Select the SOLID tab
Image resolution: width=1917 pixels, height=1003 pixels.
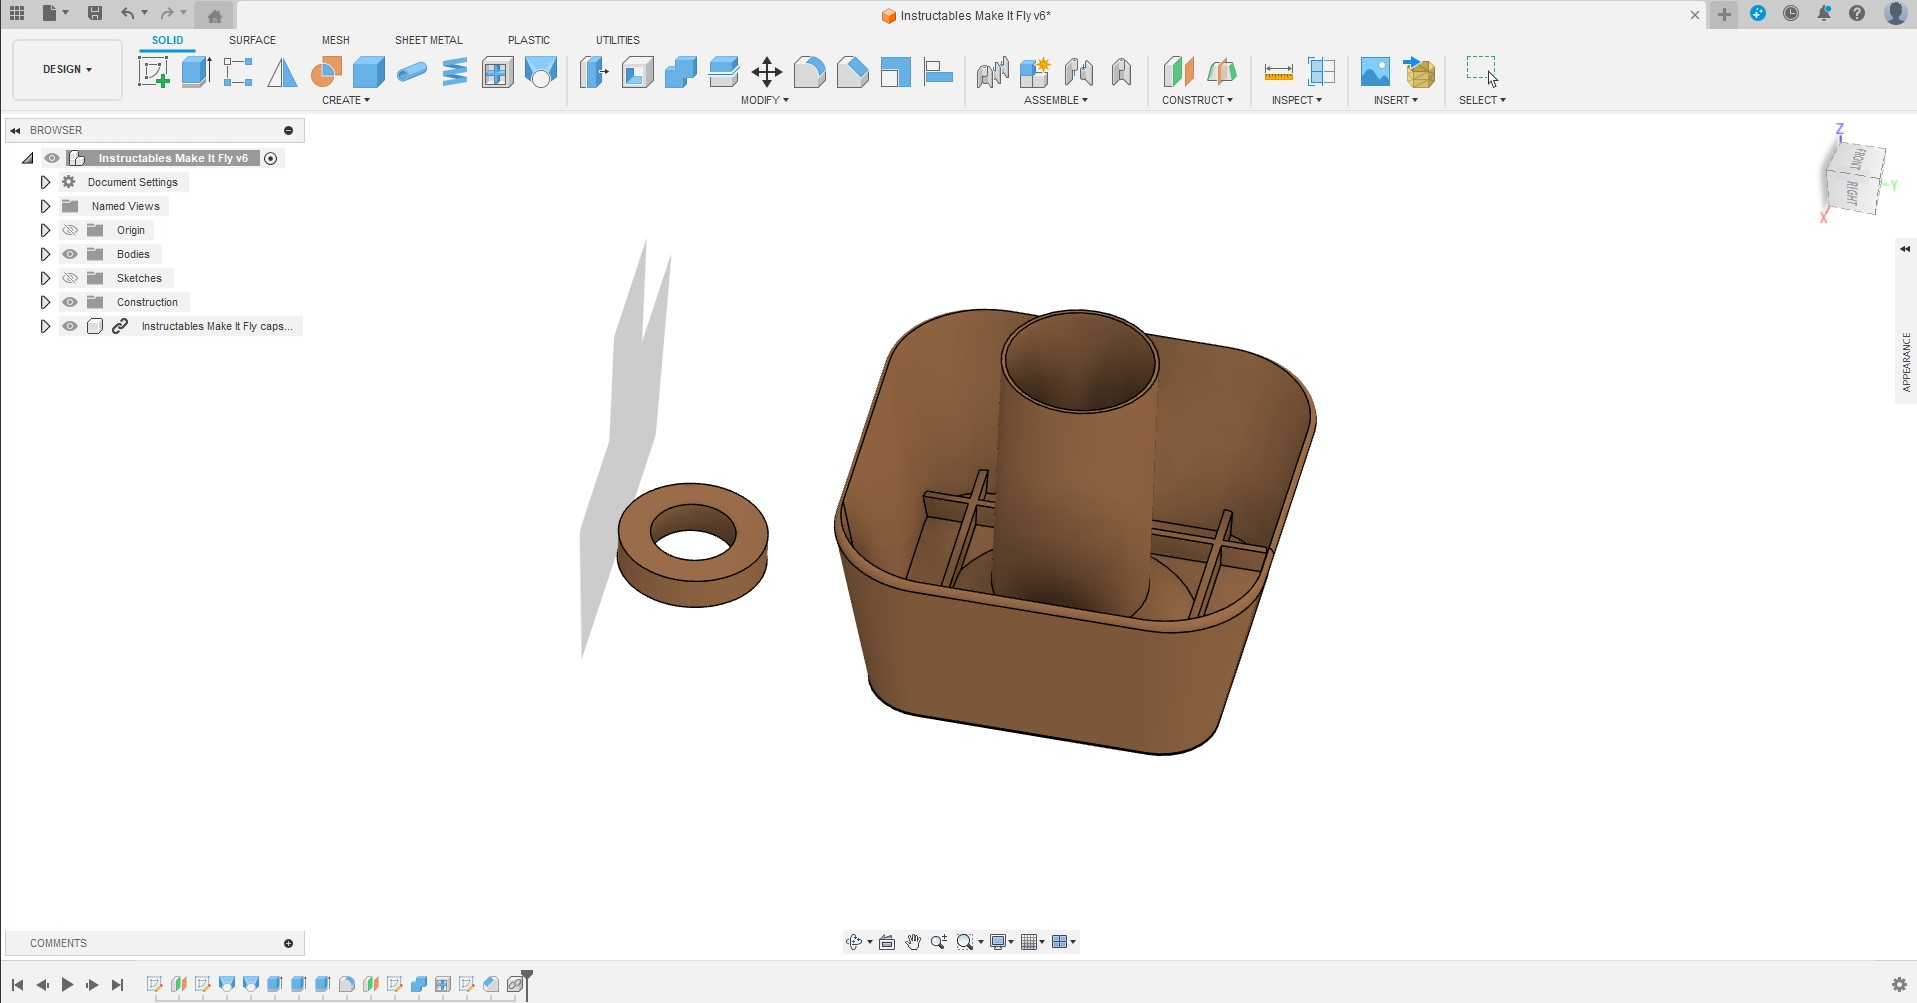pos(167,40)
